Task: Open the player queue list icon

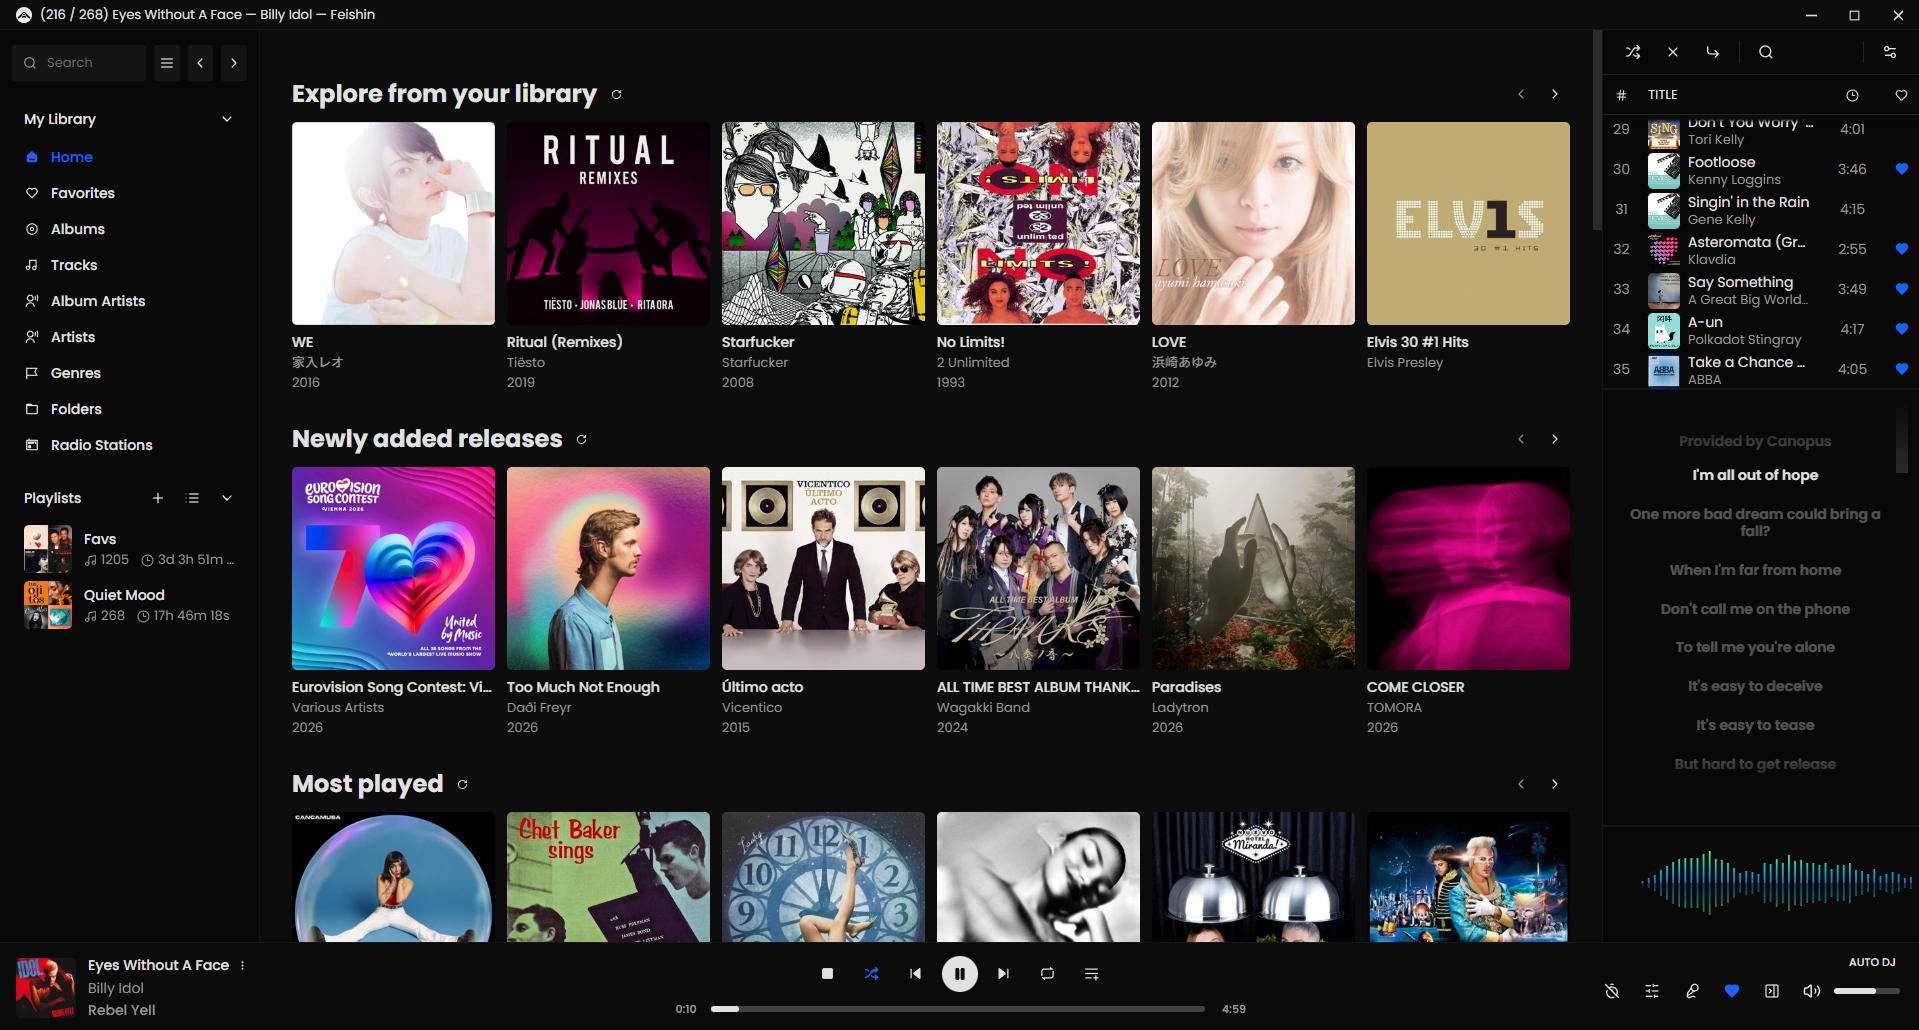Action: [x=1091, y=973]
